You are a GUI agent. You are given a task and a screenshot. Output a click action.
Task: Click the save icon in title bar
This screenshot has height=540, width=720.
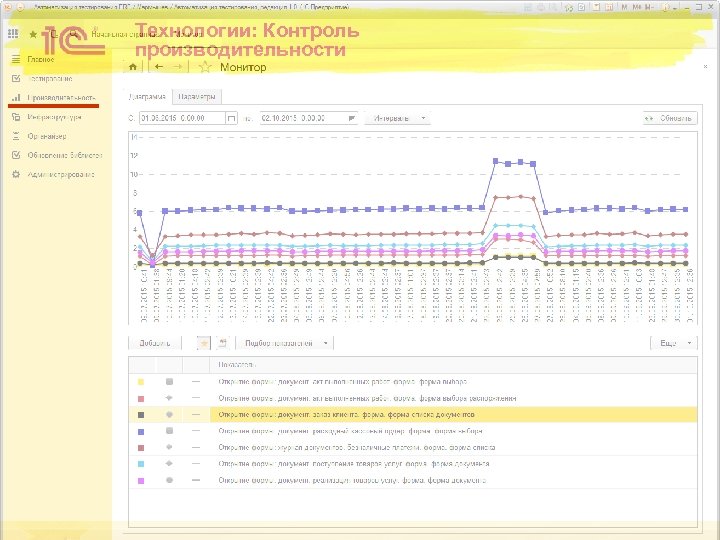[528, 7]
